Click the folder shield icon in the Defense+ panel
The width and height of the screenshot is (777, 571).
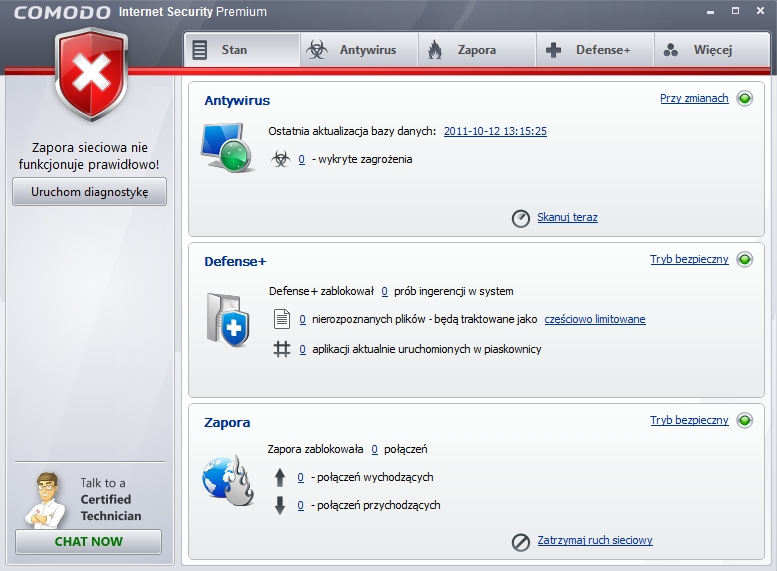(x=227, y=320)
